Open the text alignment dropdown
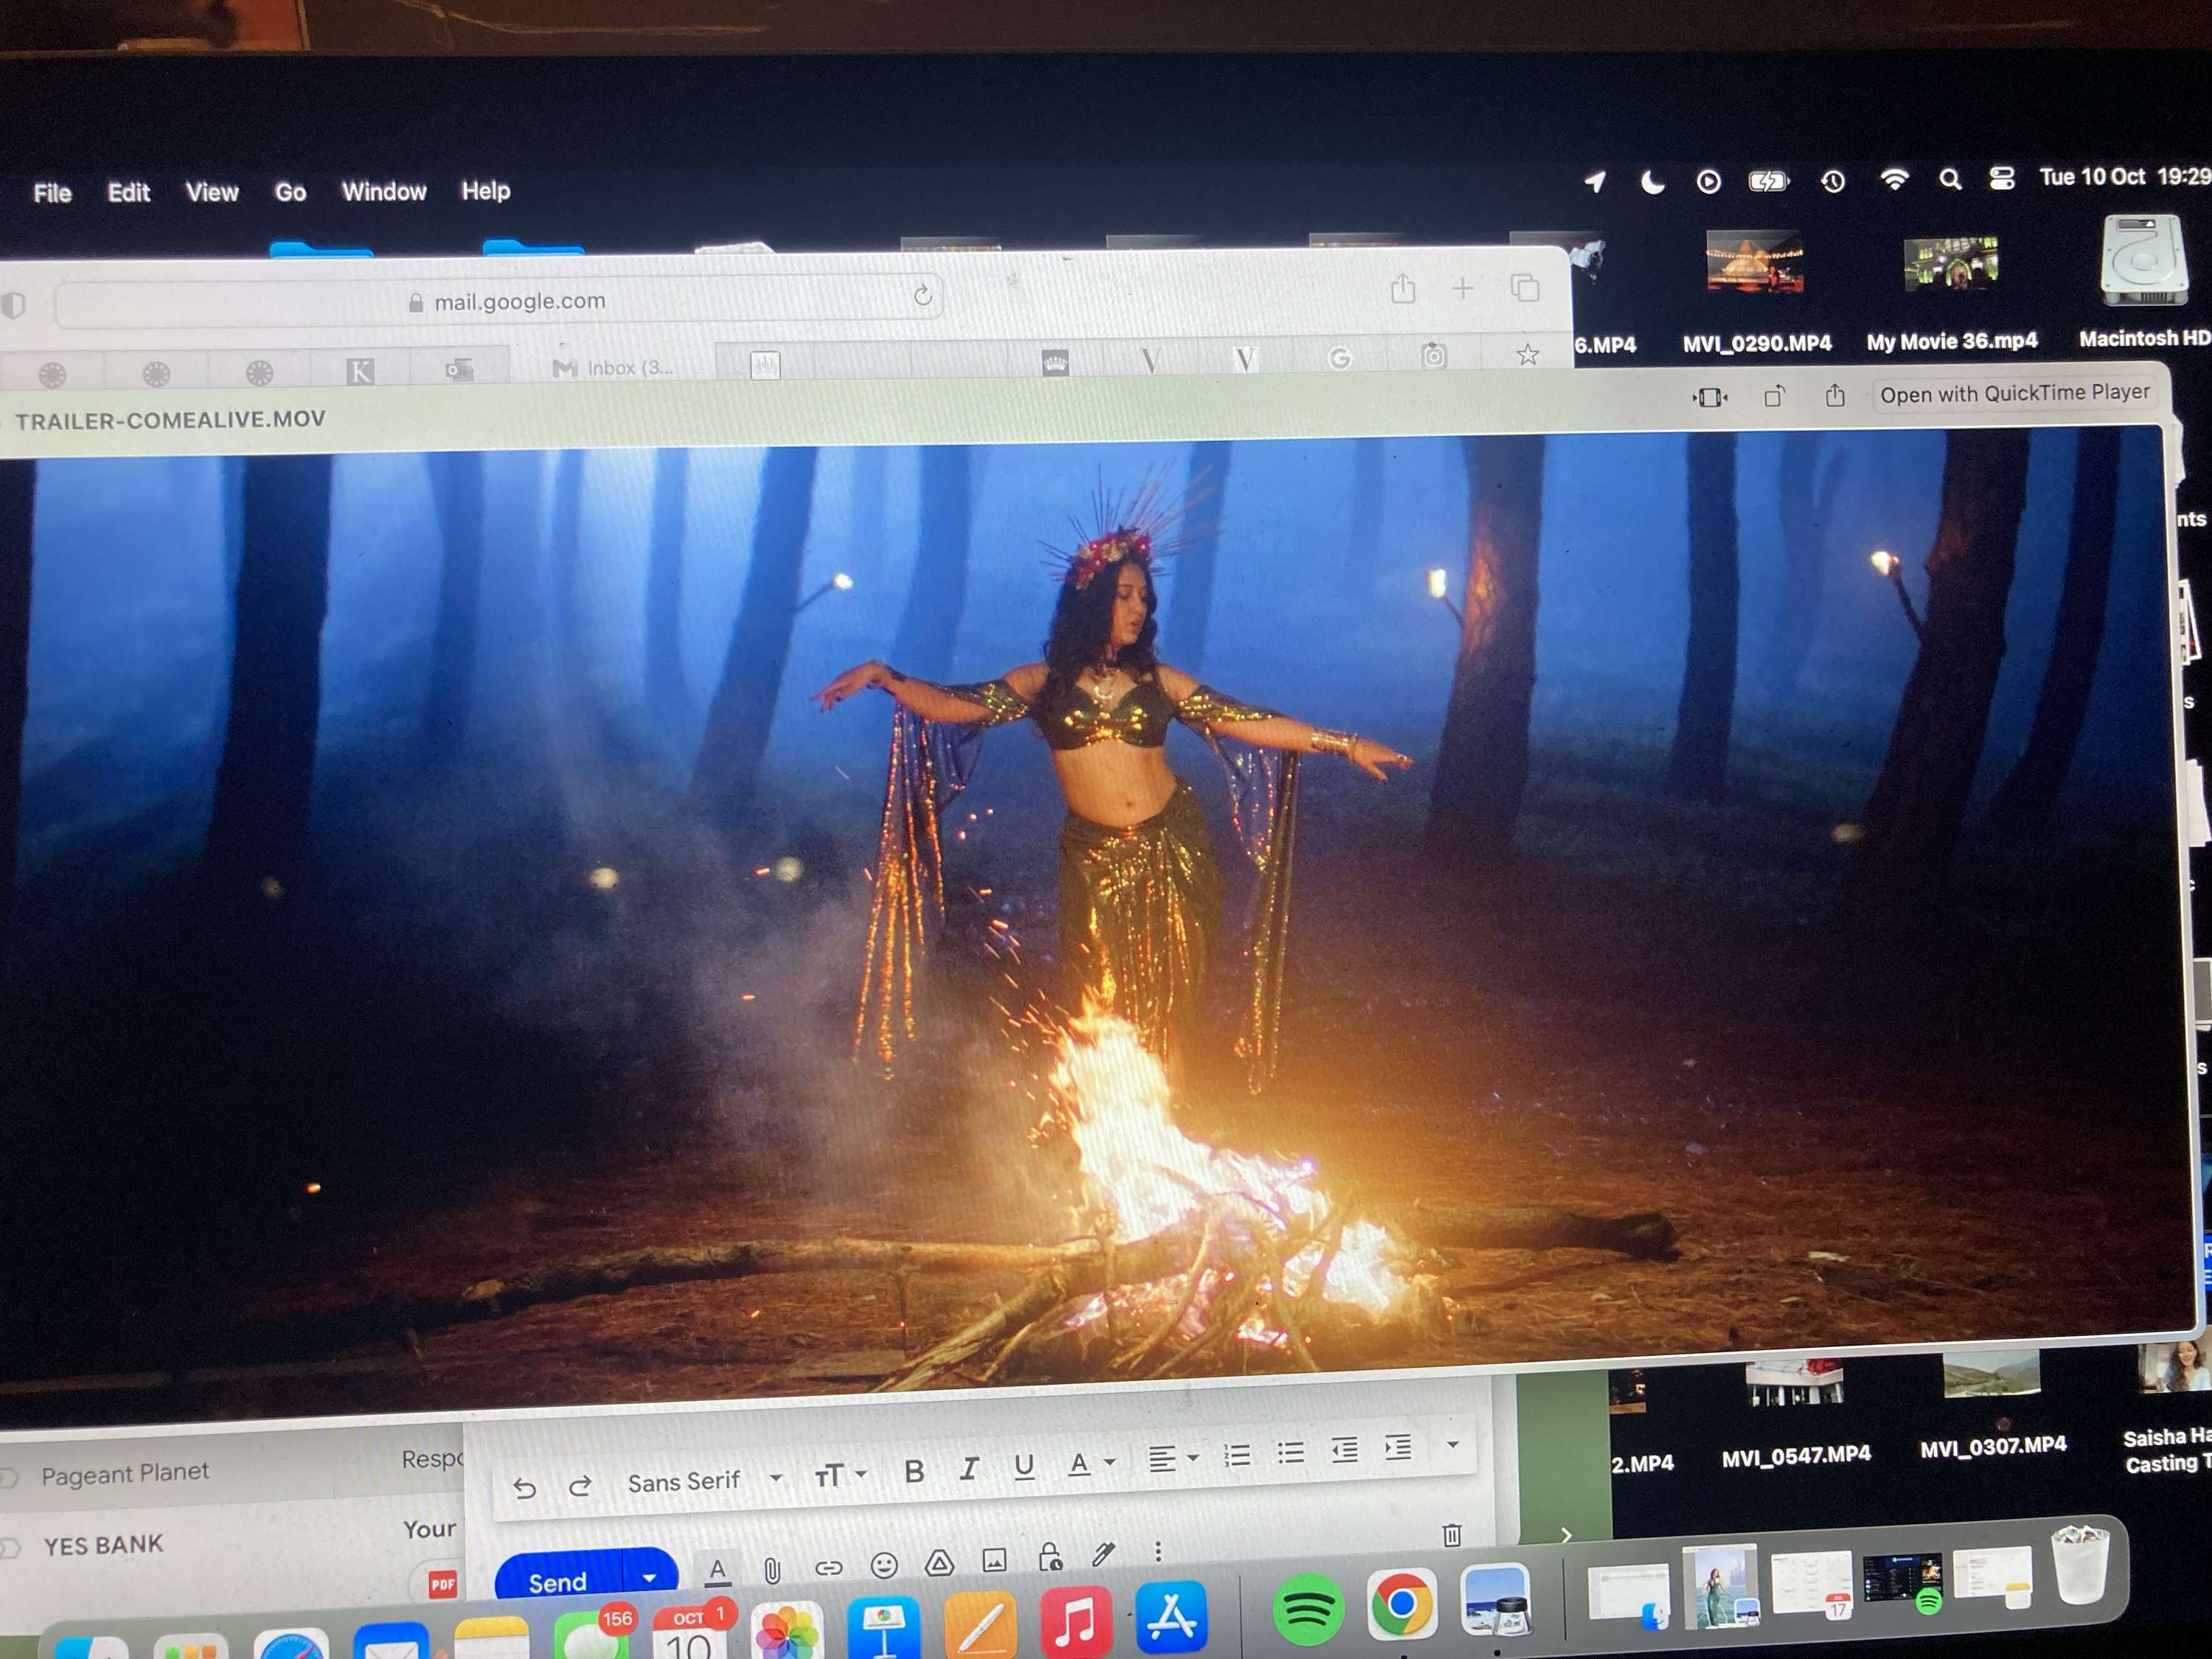Viewport: 2212px width, 1659px height. [1172, 1460]
